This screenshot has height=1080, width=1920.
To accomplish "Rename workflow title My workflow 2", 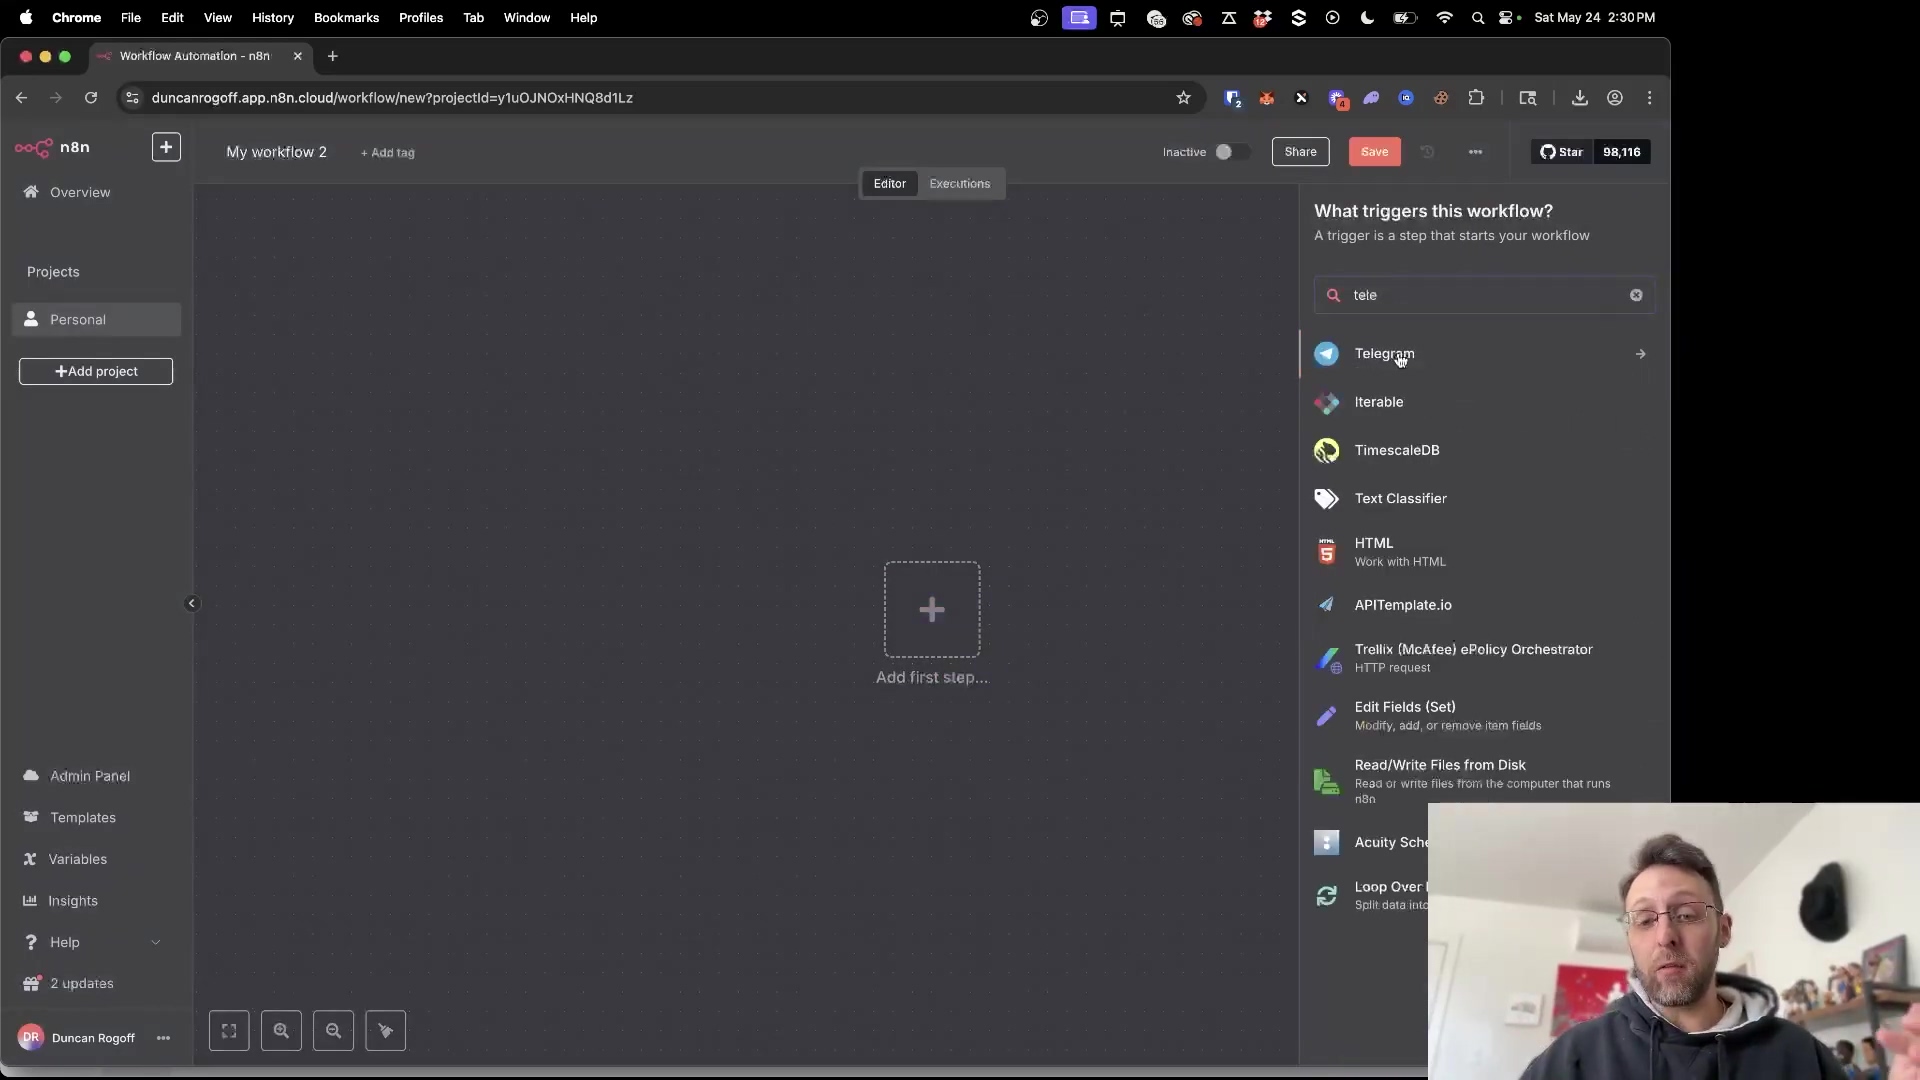I will pyautogui.click(x=277, y=152).
